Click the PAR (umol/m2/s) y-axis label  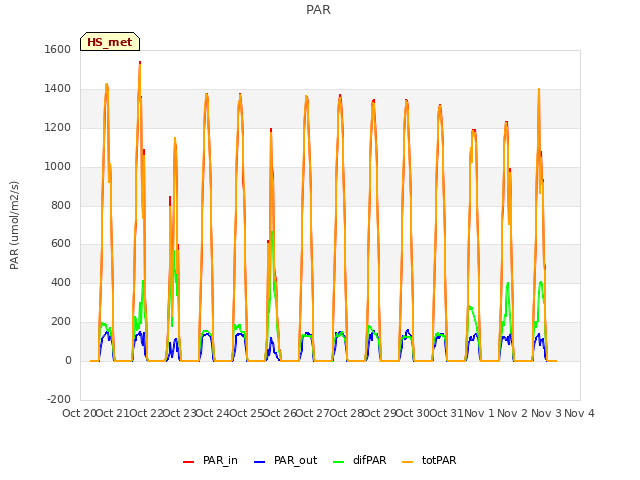pos(14,225)
